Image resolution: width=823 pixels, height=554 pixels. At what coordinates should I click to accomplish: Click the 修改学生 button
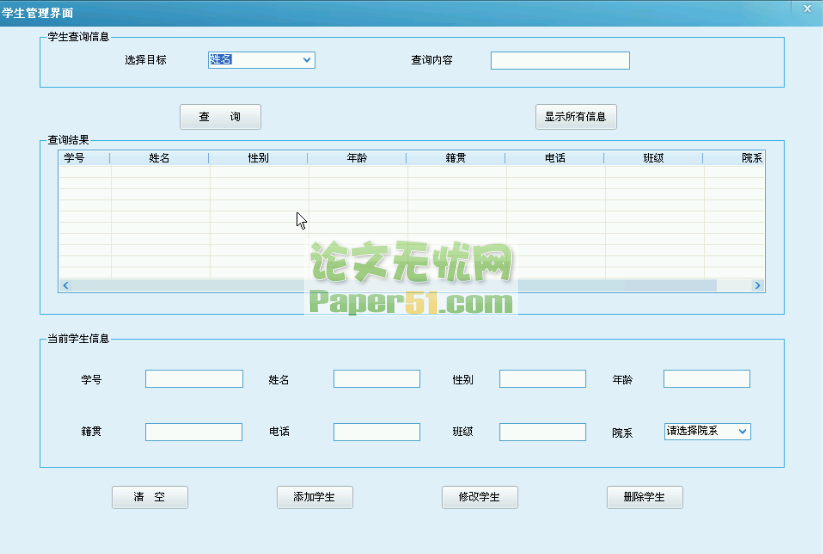tap(480, 497)
